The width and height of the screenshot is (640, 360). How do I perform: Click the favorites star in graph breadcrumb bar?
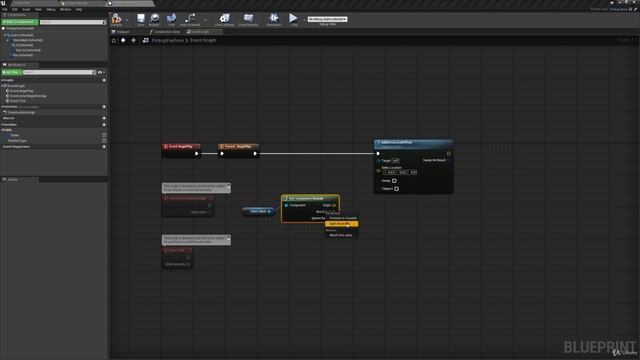(x=114, y=40)
